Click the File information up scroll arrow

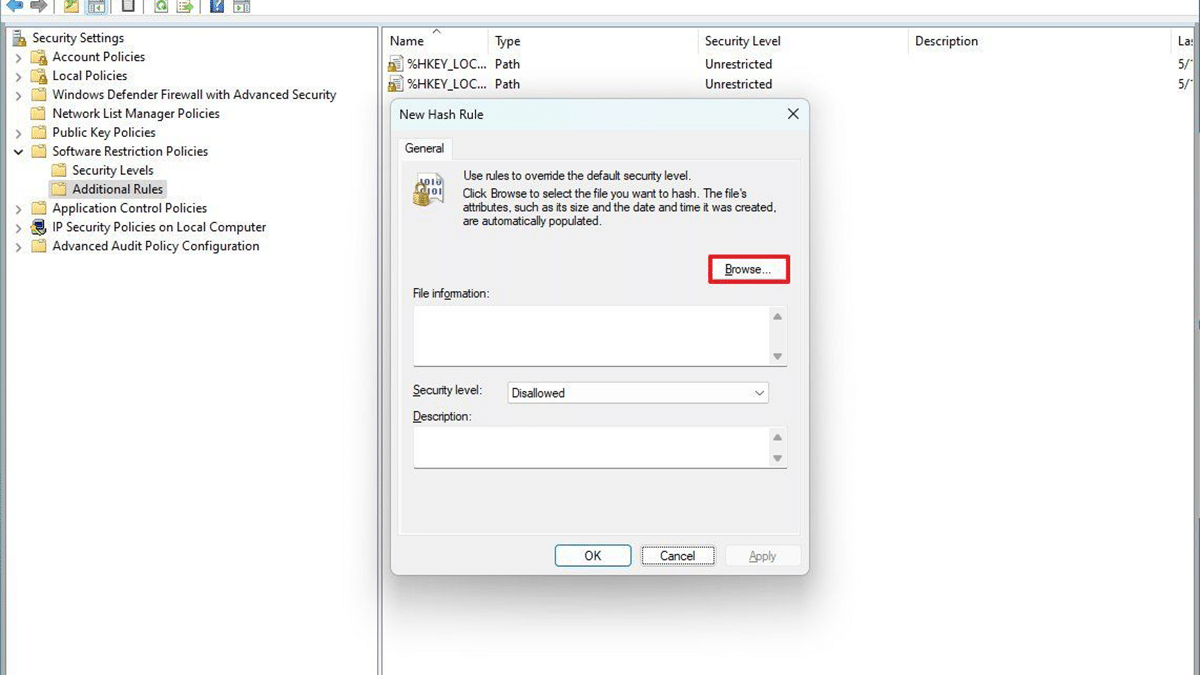(777, 317)
